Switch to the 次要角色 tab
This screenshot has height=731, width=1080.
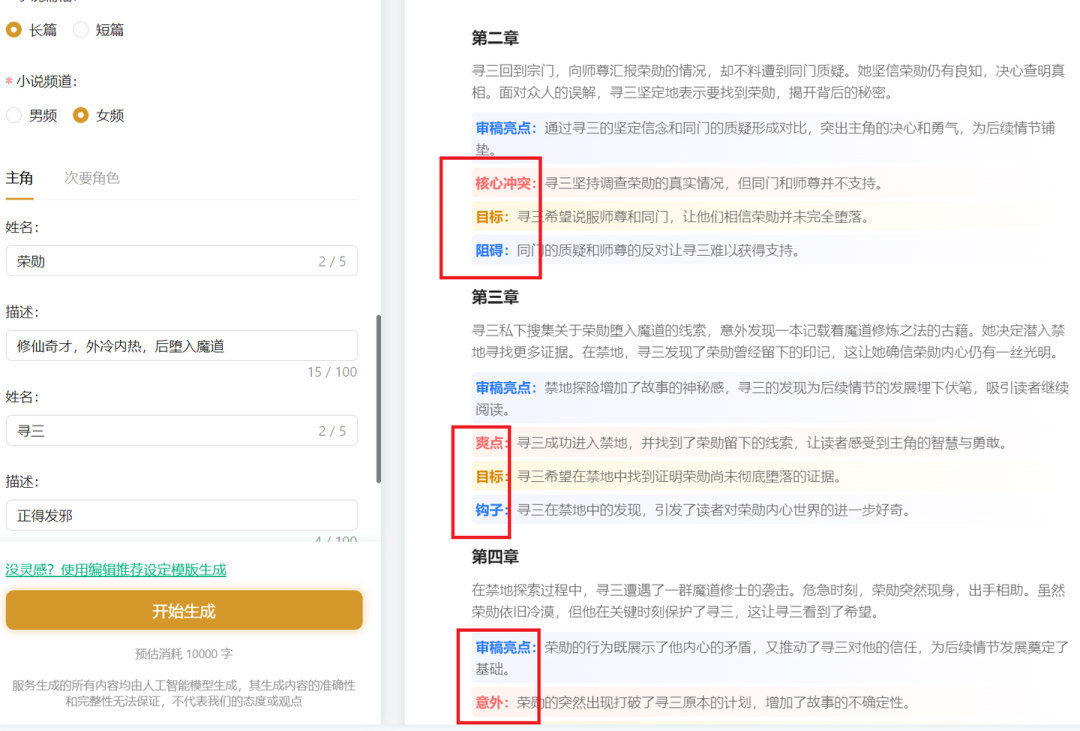pyautogui.click(x=90, y=178)
